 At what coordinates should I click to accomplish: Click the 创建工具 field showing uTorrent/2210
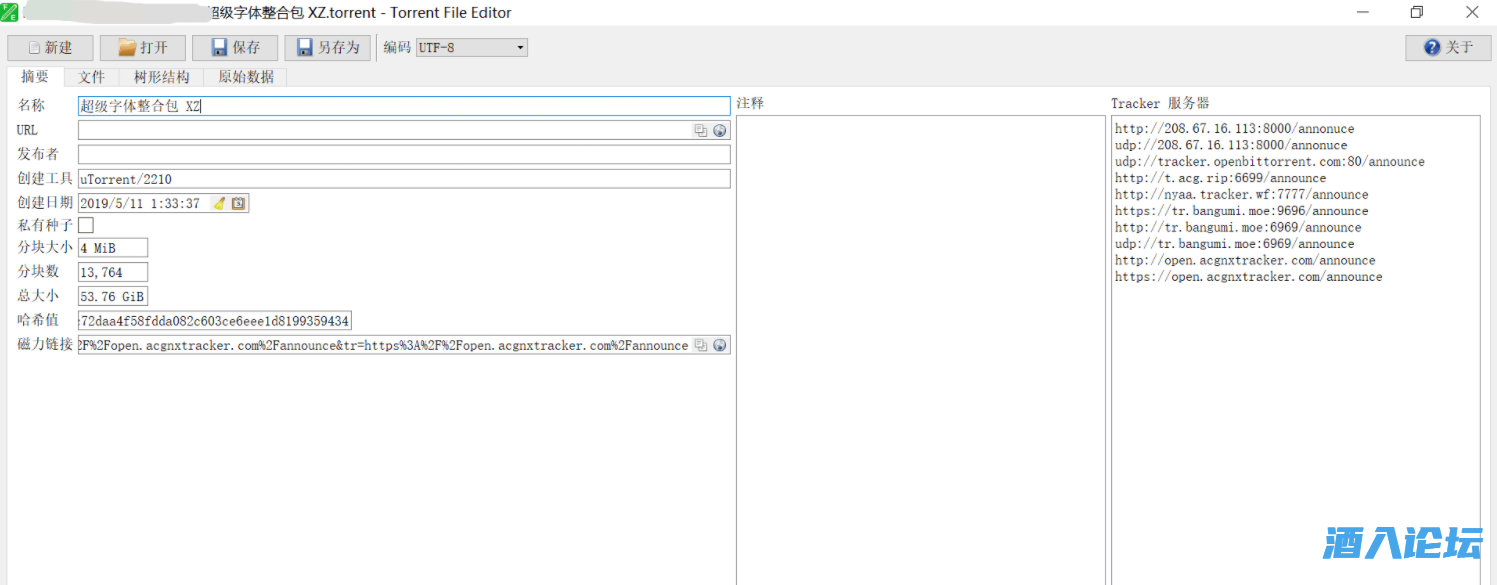404,179
